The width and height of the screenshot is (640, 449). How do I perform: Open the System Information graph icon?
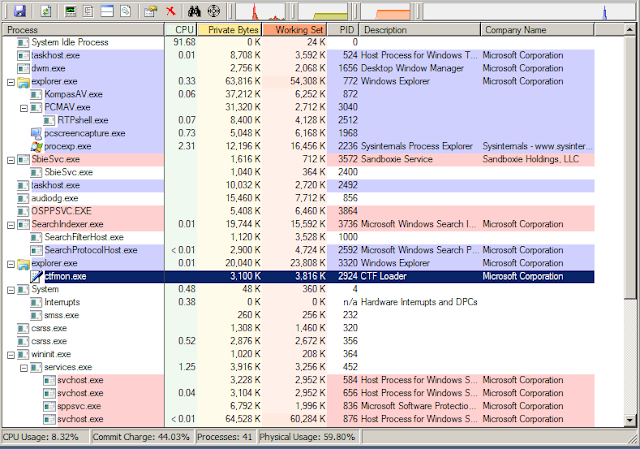click(70, 11)
